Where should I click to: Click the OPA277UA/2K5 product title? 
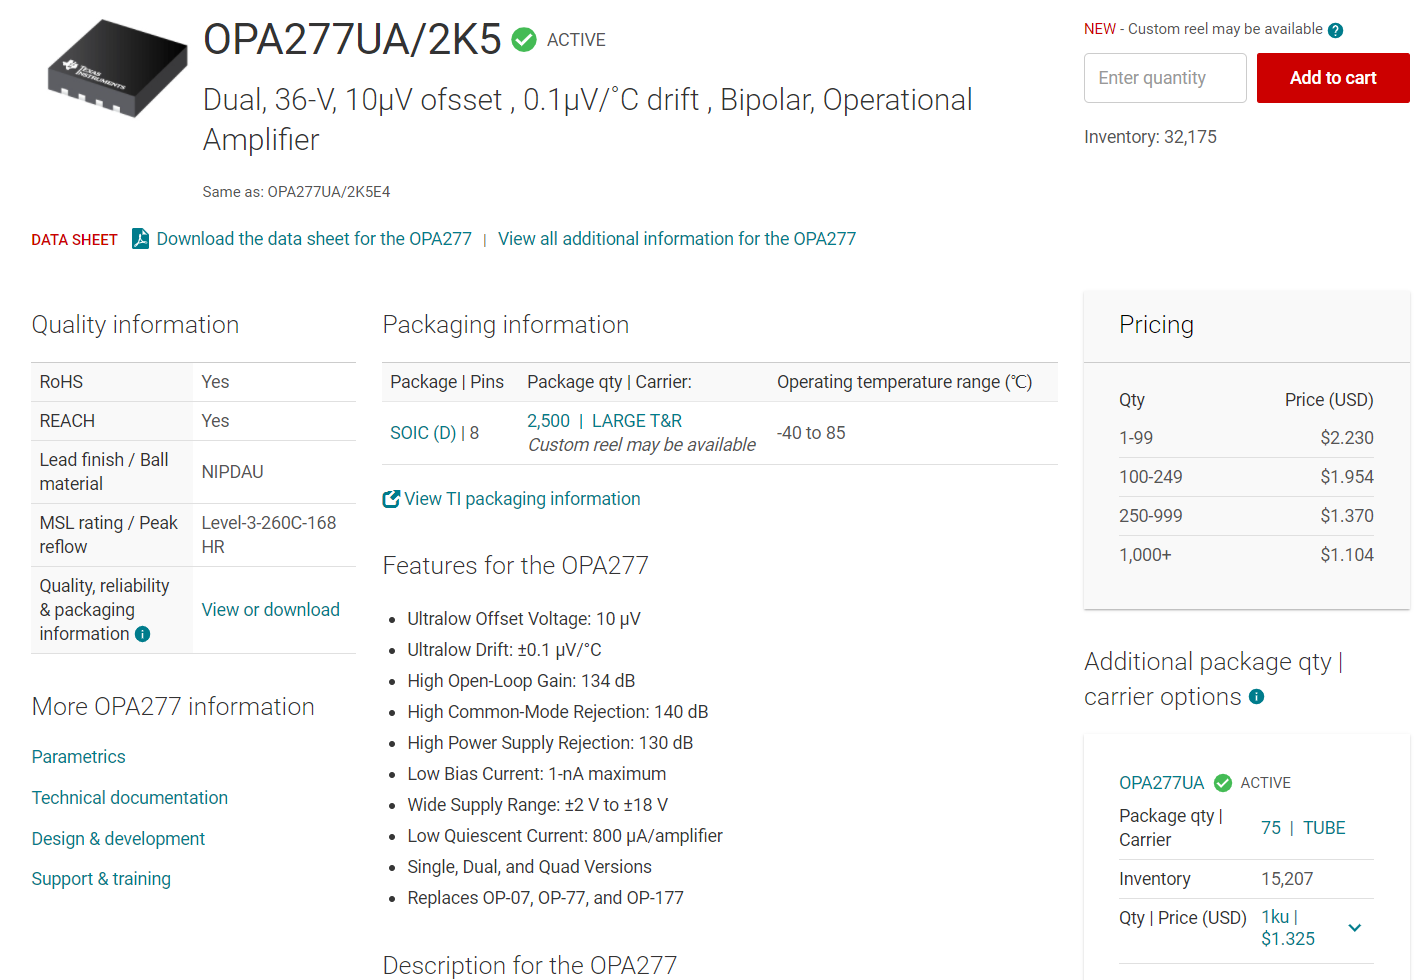[352, 40]
